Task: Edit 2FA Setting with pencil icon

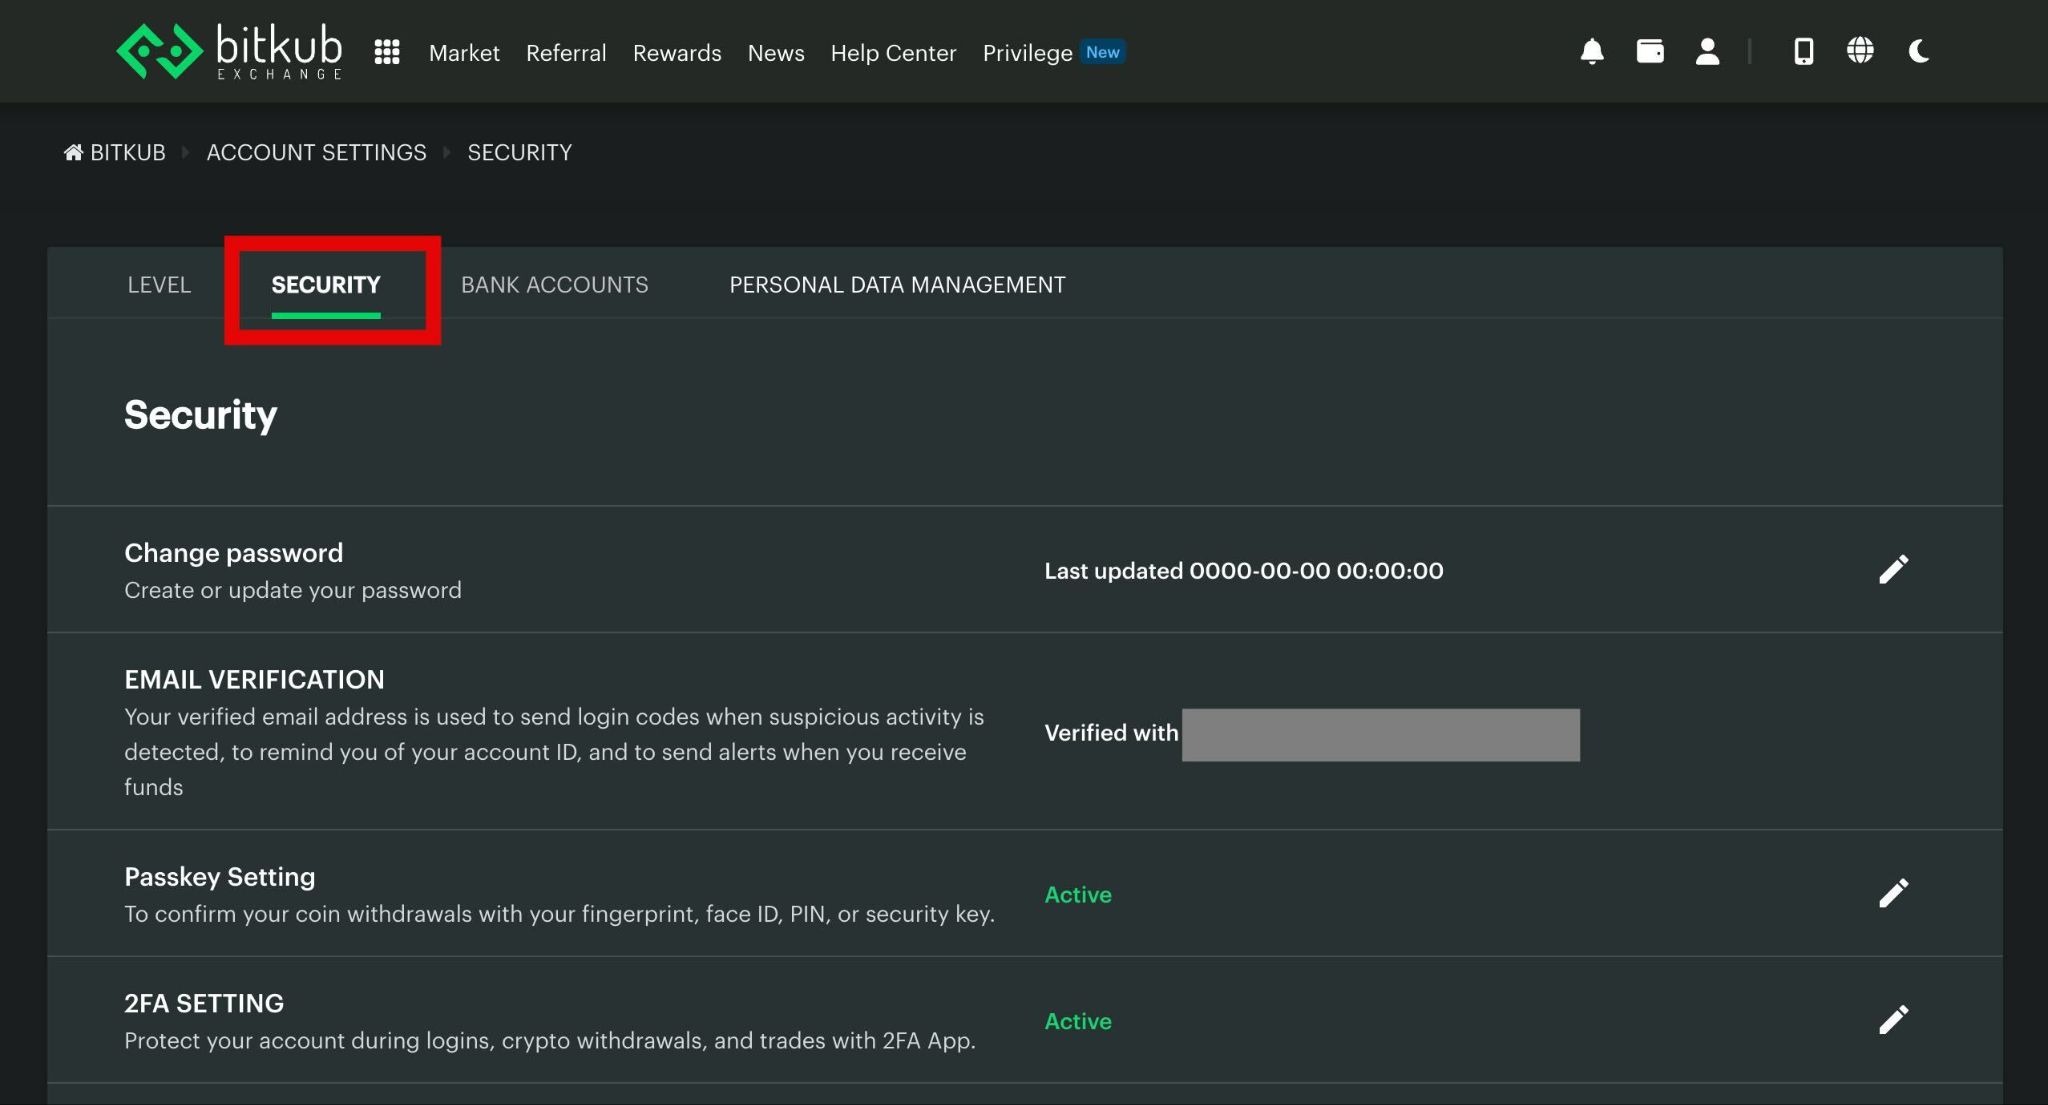Action: click(x=1893, y=1021)
